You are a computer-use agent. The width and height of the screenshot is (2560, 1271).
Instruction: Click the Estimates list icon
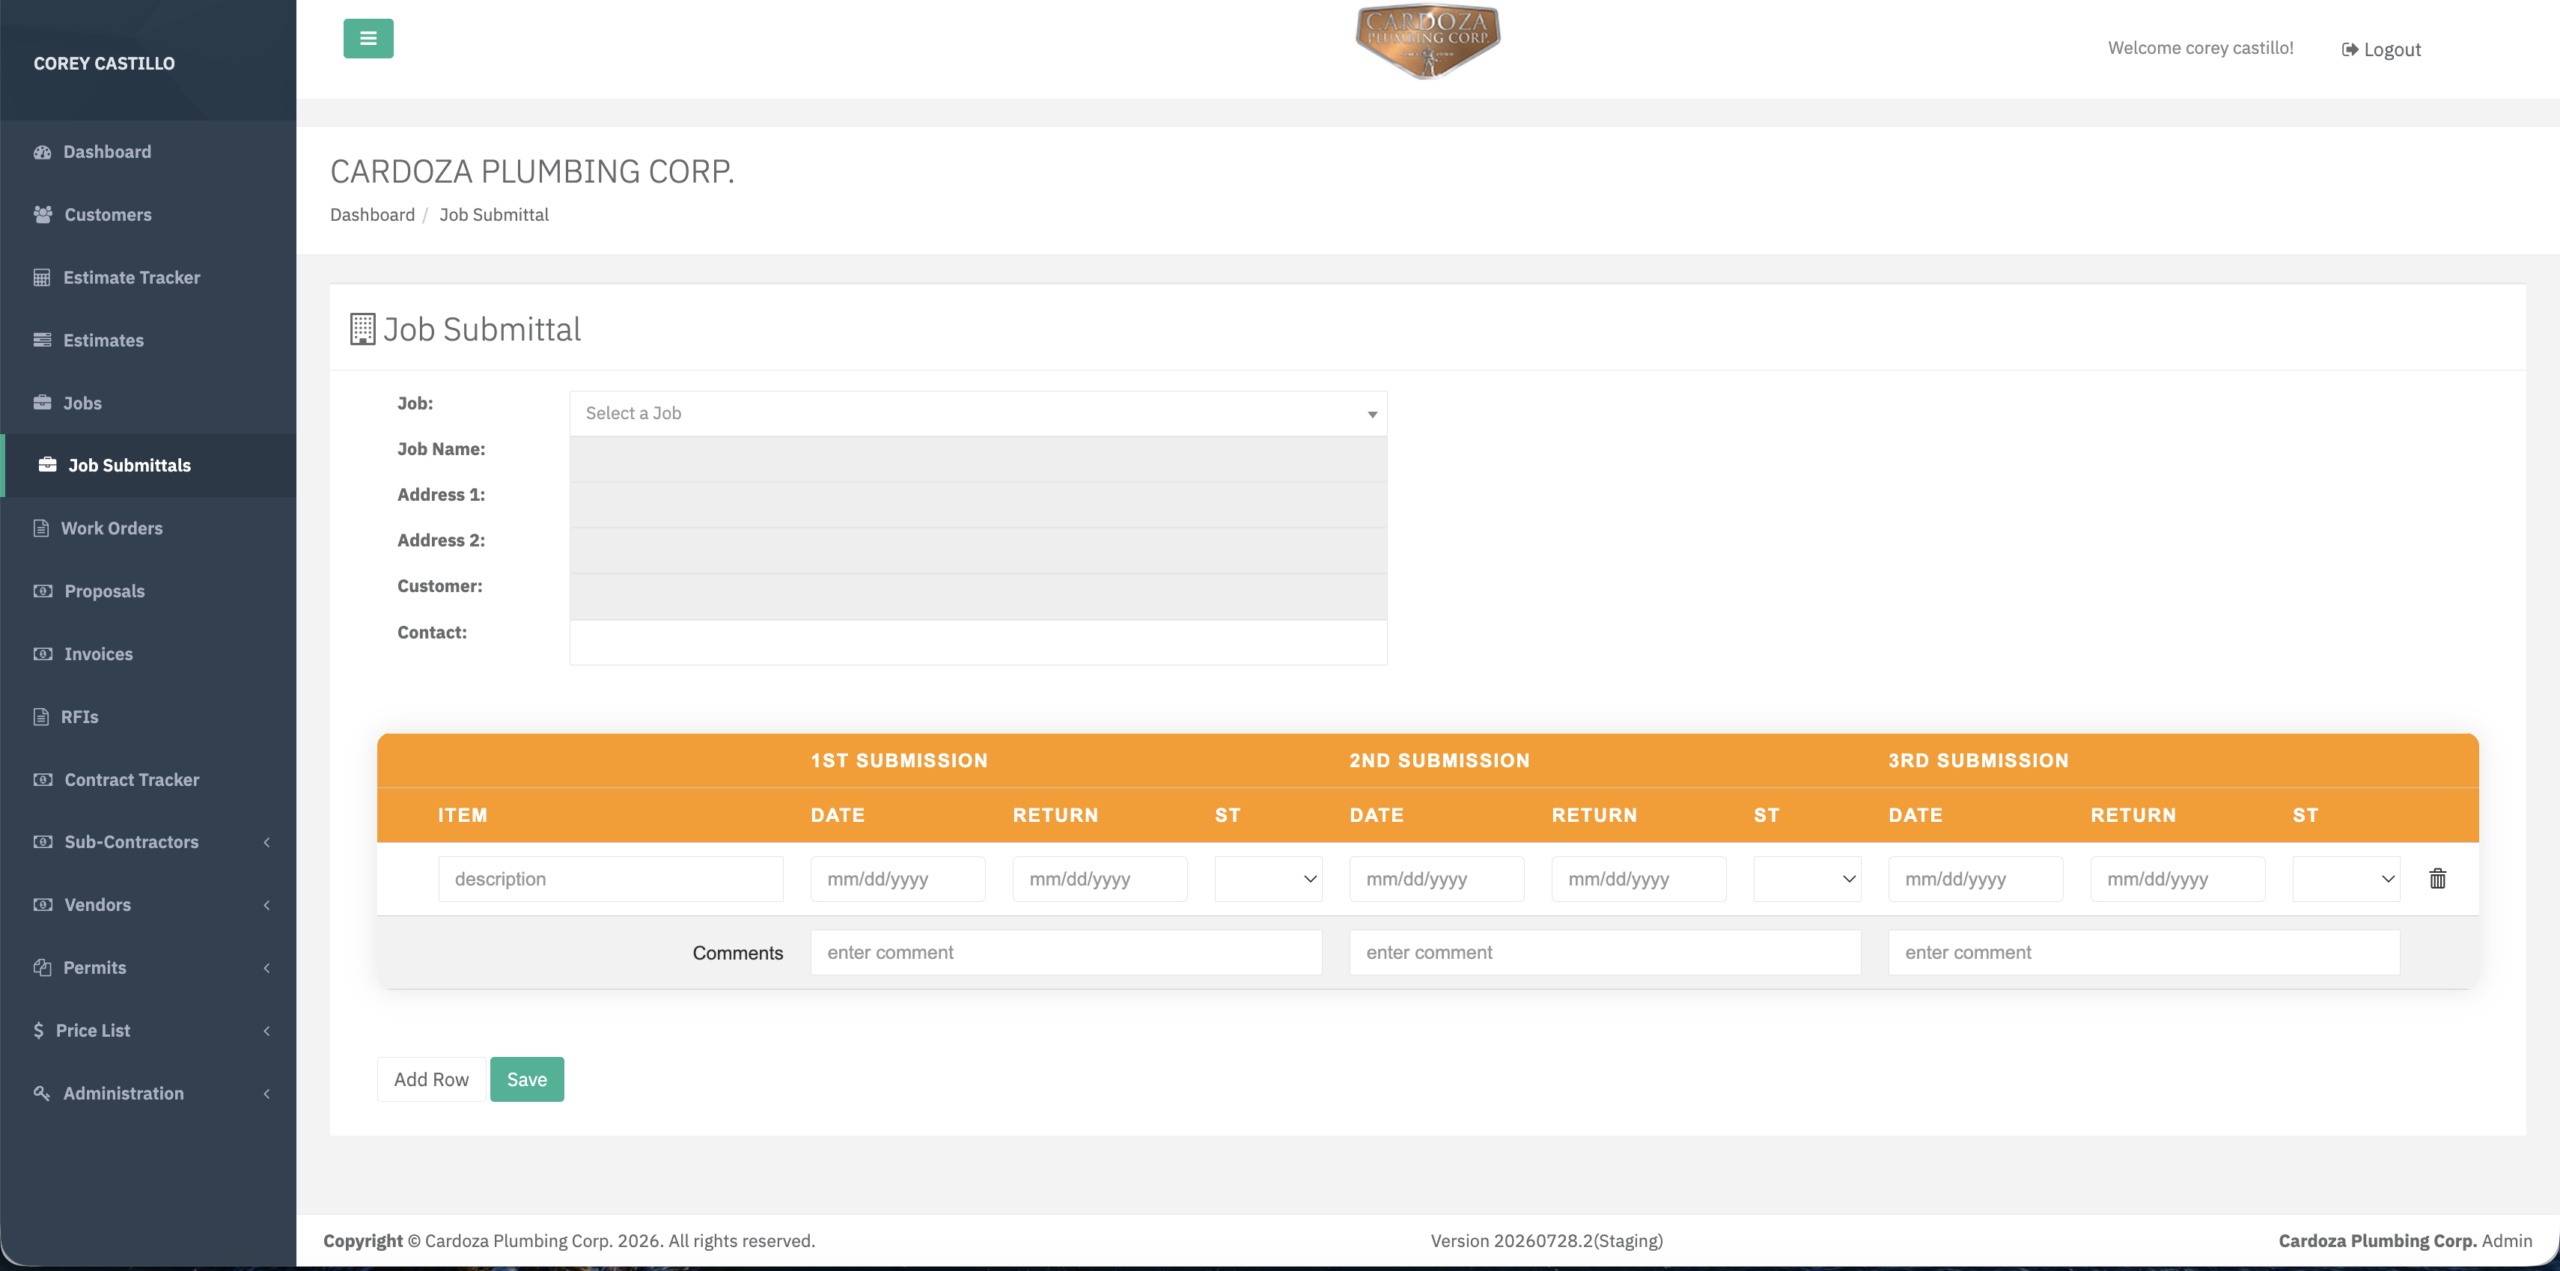(42, 340)
